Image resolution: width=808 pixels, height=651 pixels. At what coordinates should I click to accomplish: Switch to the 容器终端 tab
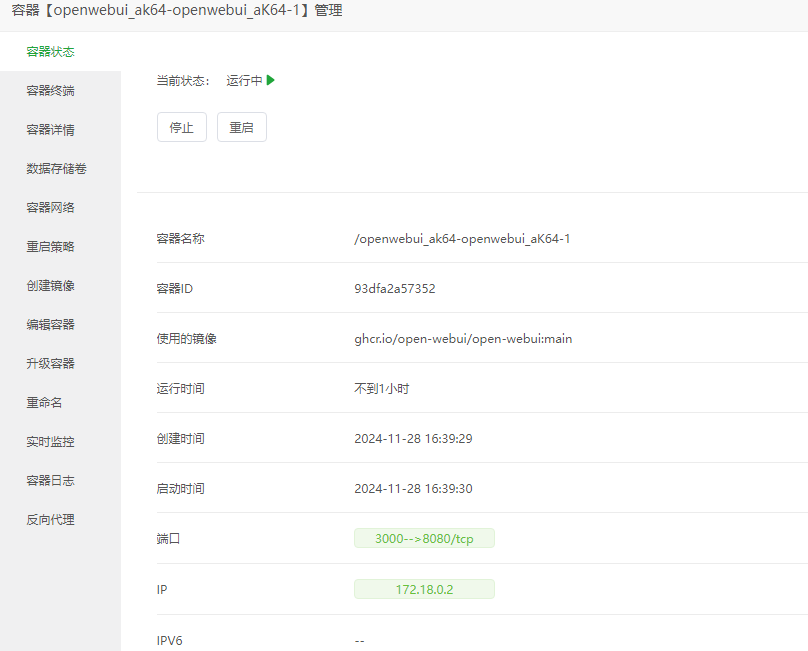[x=50, y=91]
